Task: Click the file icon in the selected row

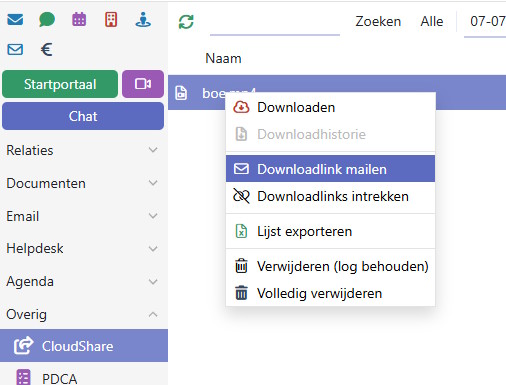Action: coord(181,93)
